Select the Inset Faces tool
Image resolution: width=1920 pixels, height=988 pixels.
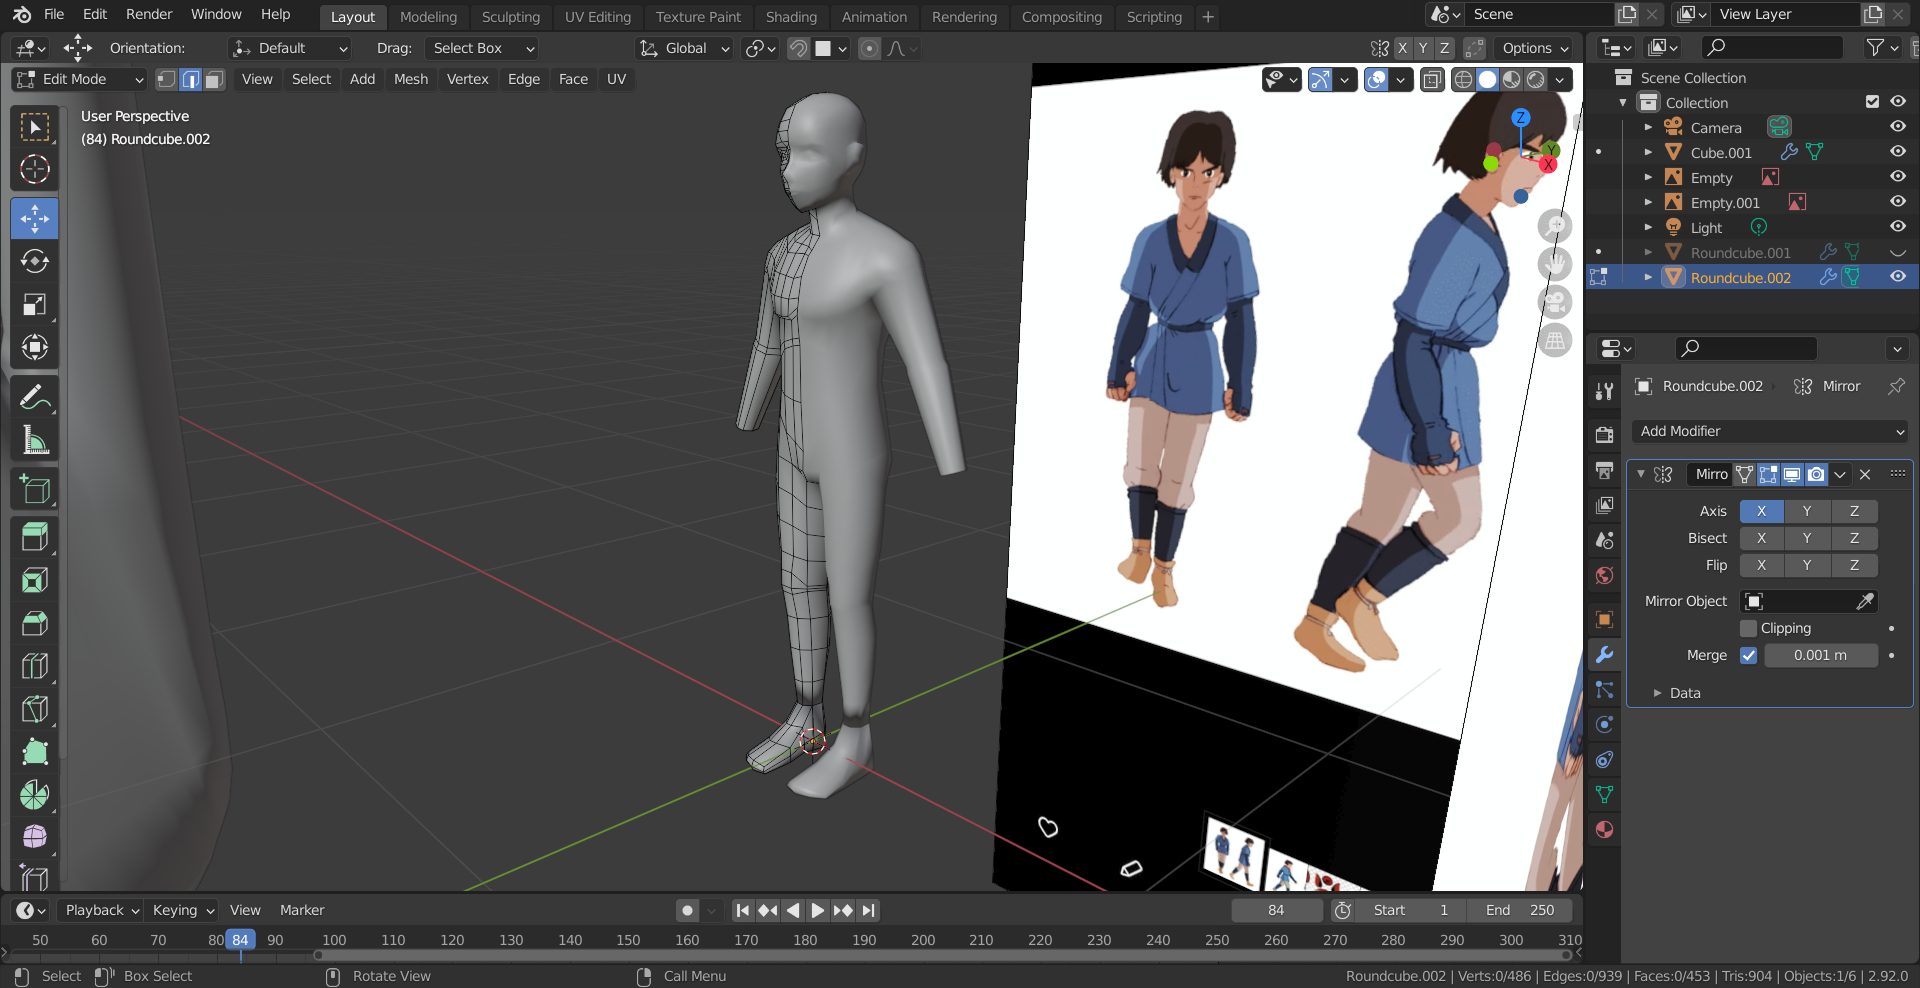pyautogui.click(x=35, y=580)
